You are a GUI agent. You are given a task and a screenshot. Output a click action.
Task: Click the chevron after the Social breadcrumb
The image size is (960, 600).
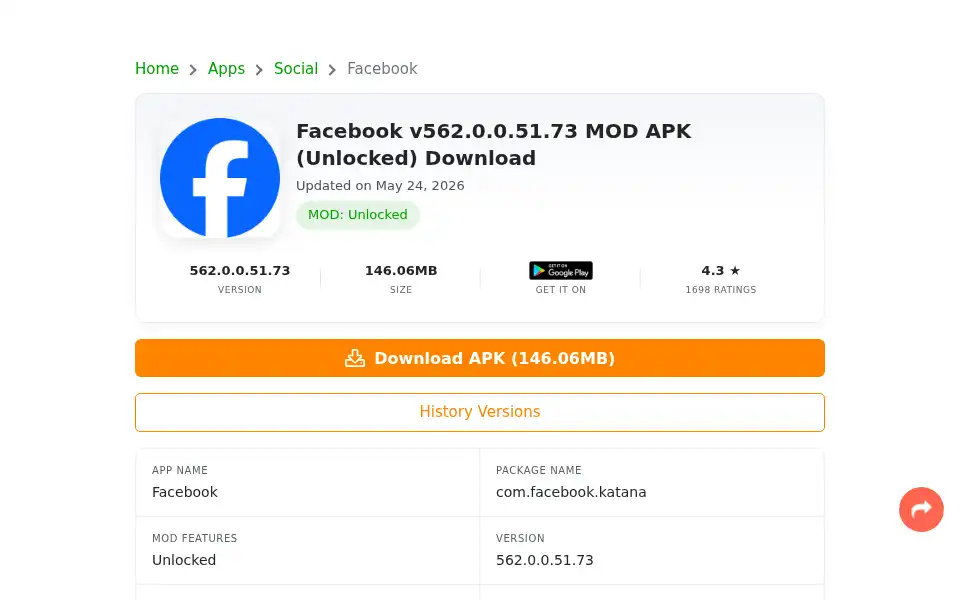coord(332,70)
